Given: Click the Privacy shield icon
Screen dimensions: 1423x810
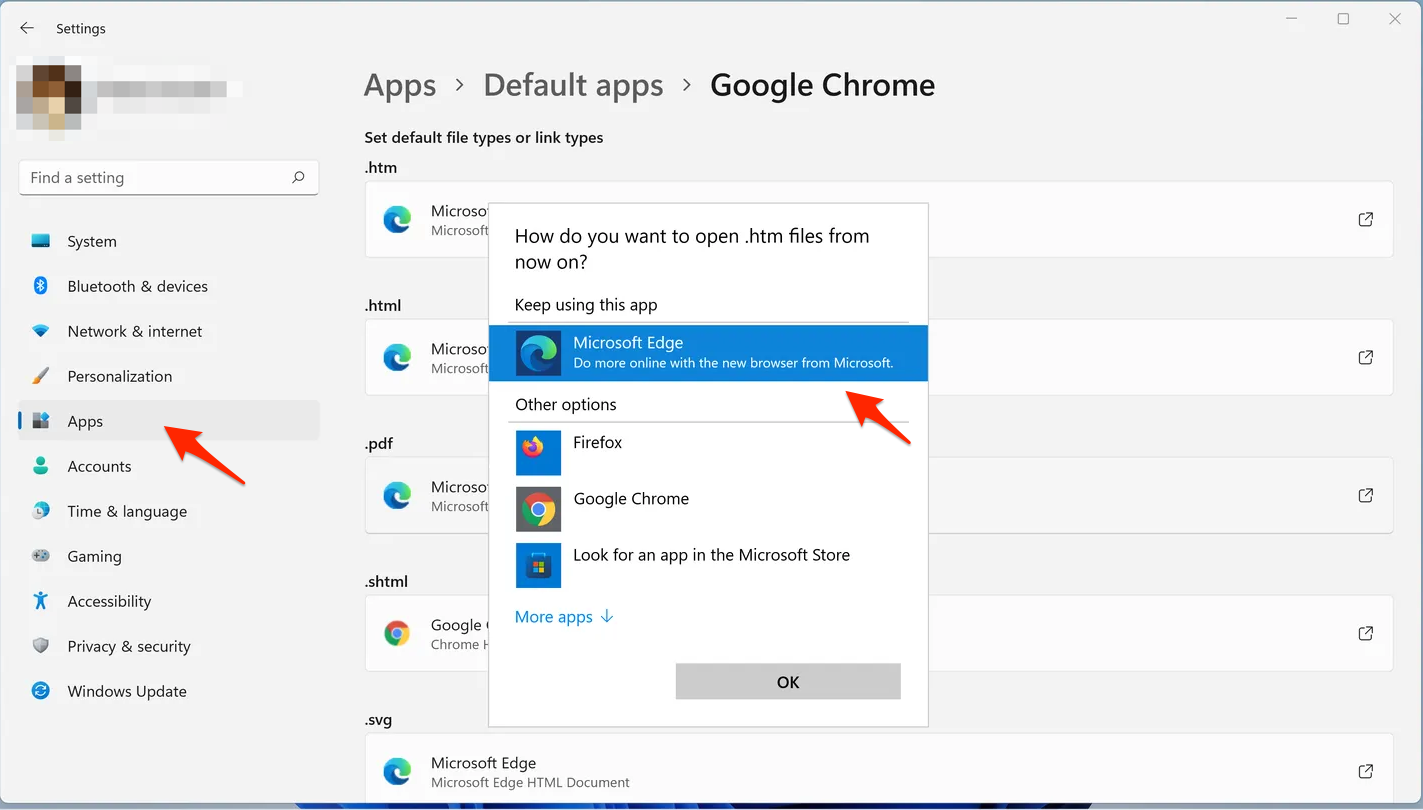Looking at the screenshot, I should [41, 646].
